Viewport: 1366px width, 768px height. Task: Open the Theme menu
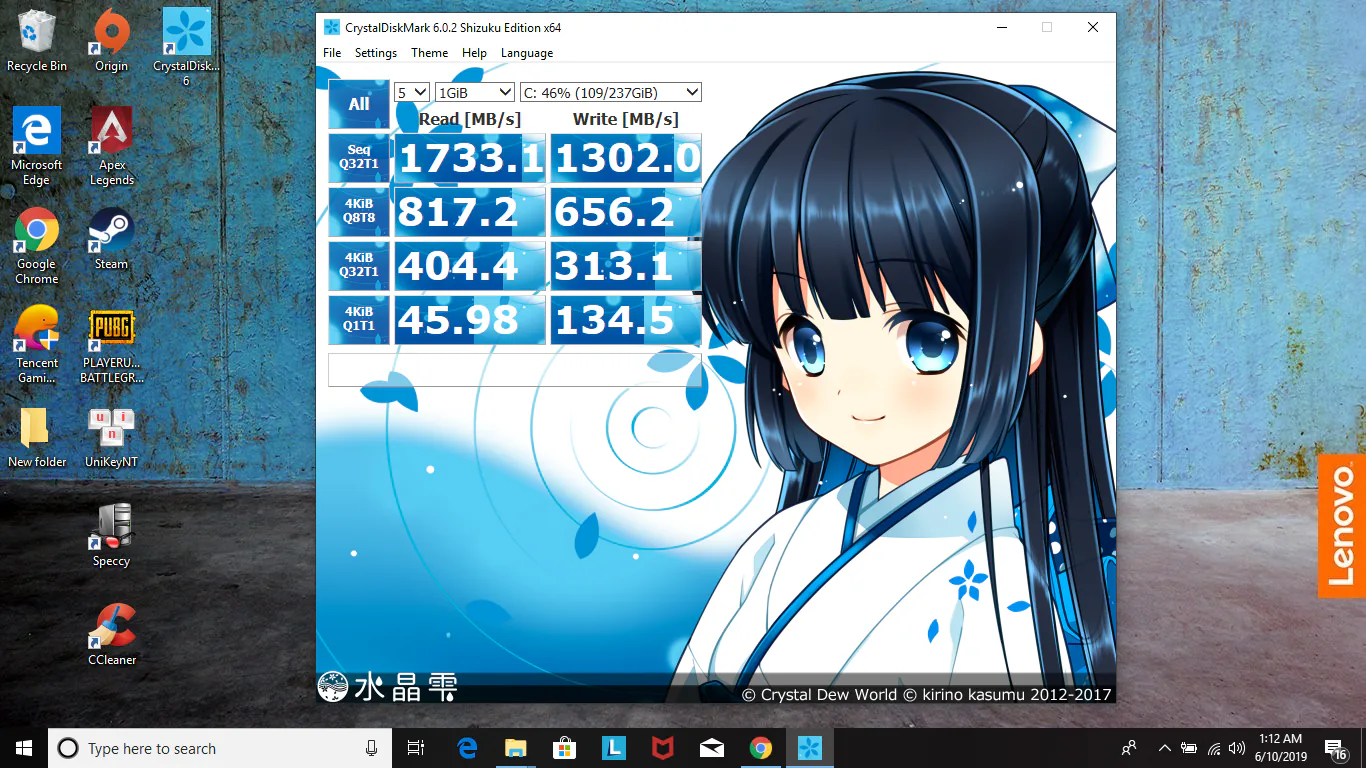tap(430, 53)
